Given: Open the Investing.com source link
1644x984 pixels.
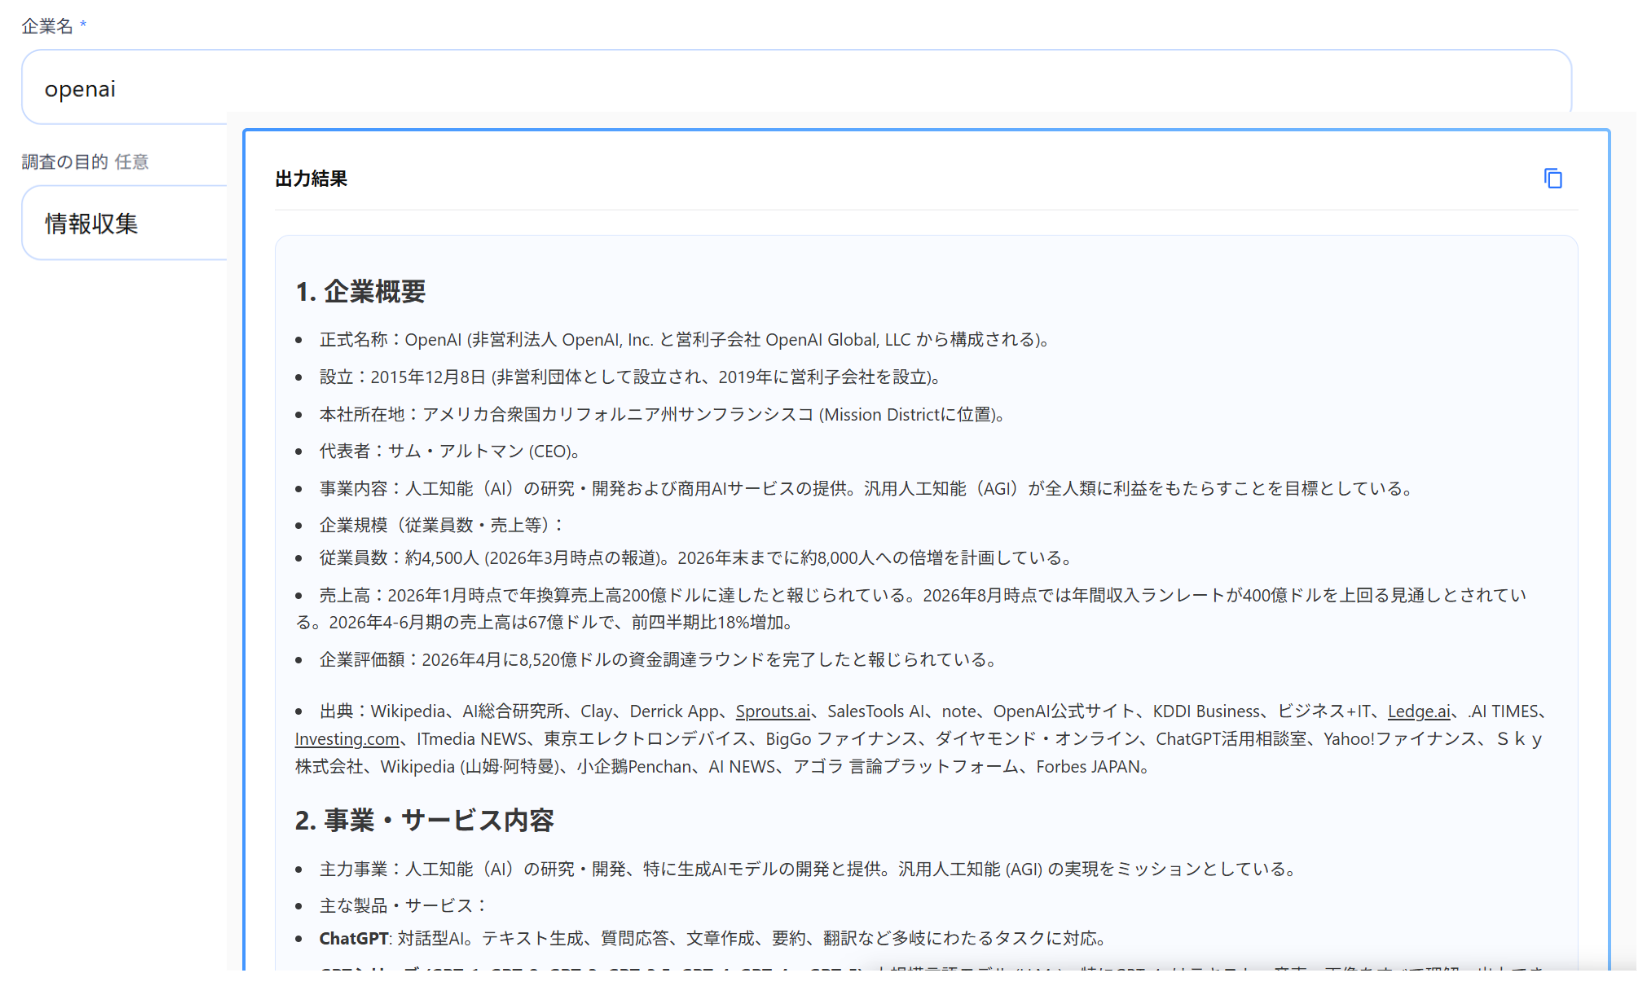Looking at the screenshot, I should point(347,739).
